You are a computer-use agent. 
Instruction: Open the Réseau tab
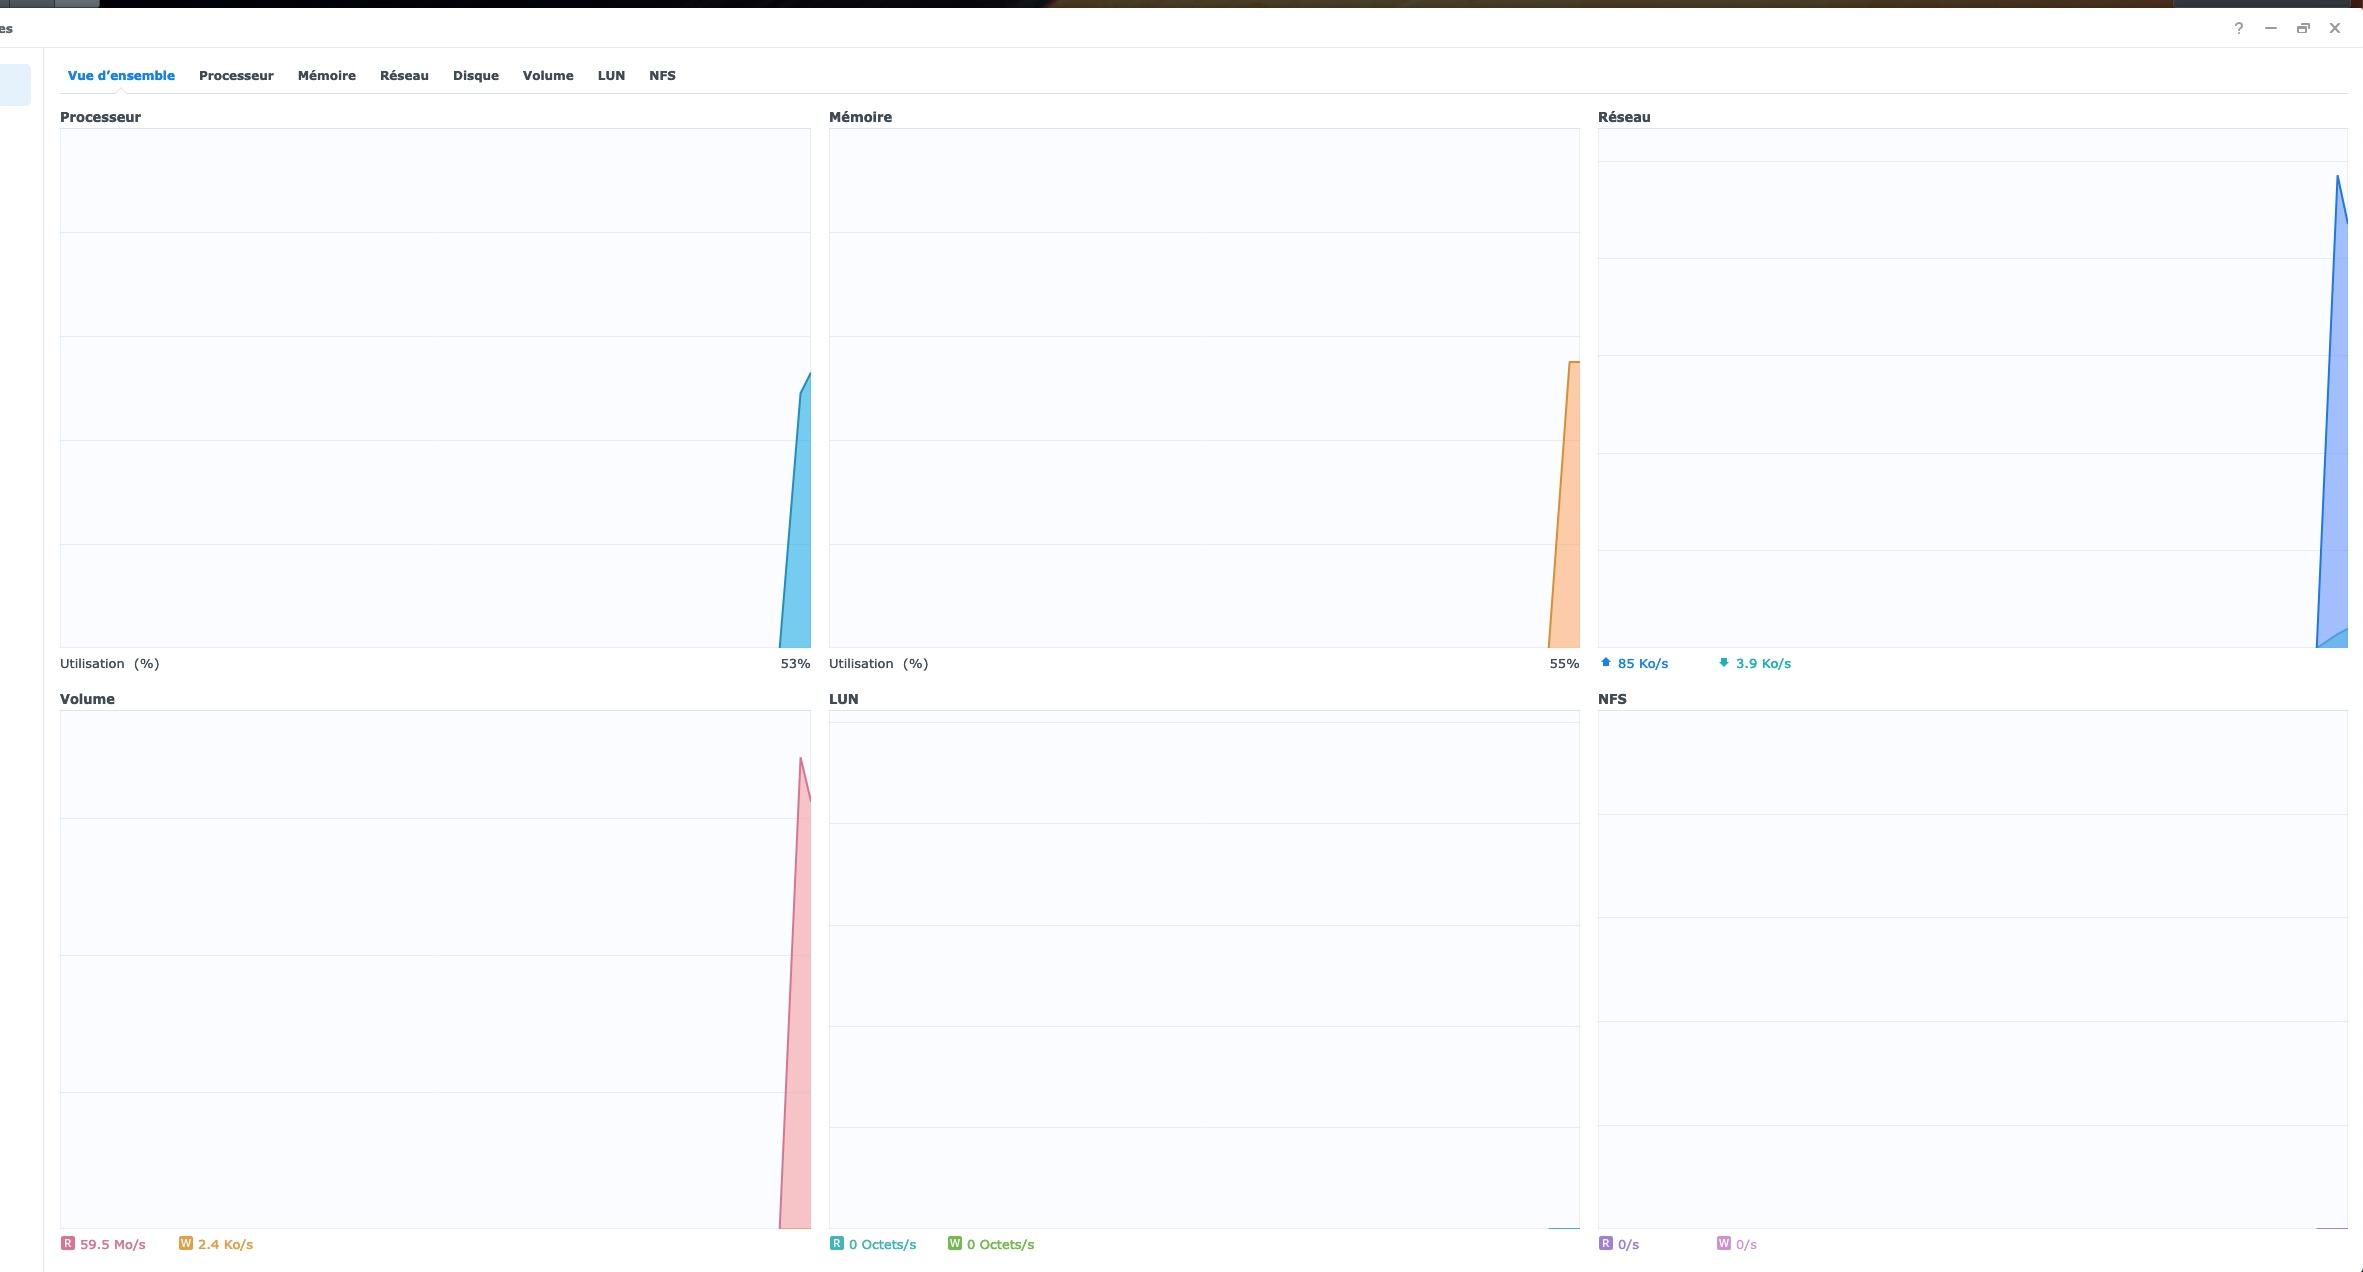(404, 76)
